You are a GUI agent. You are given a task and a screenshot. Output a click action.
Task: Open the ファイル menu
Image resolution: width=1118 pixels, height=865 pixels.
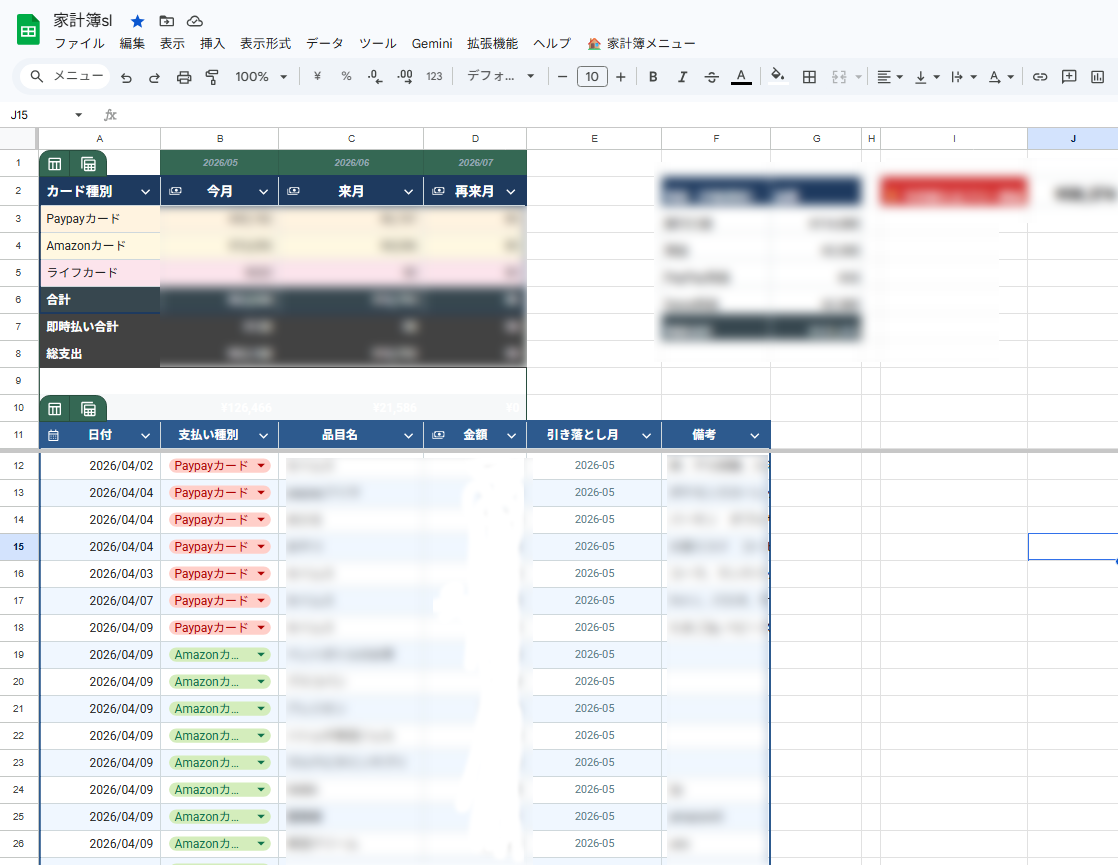(x=80, y=43)
